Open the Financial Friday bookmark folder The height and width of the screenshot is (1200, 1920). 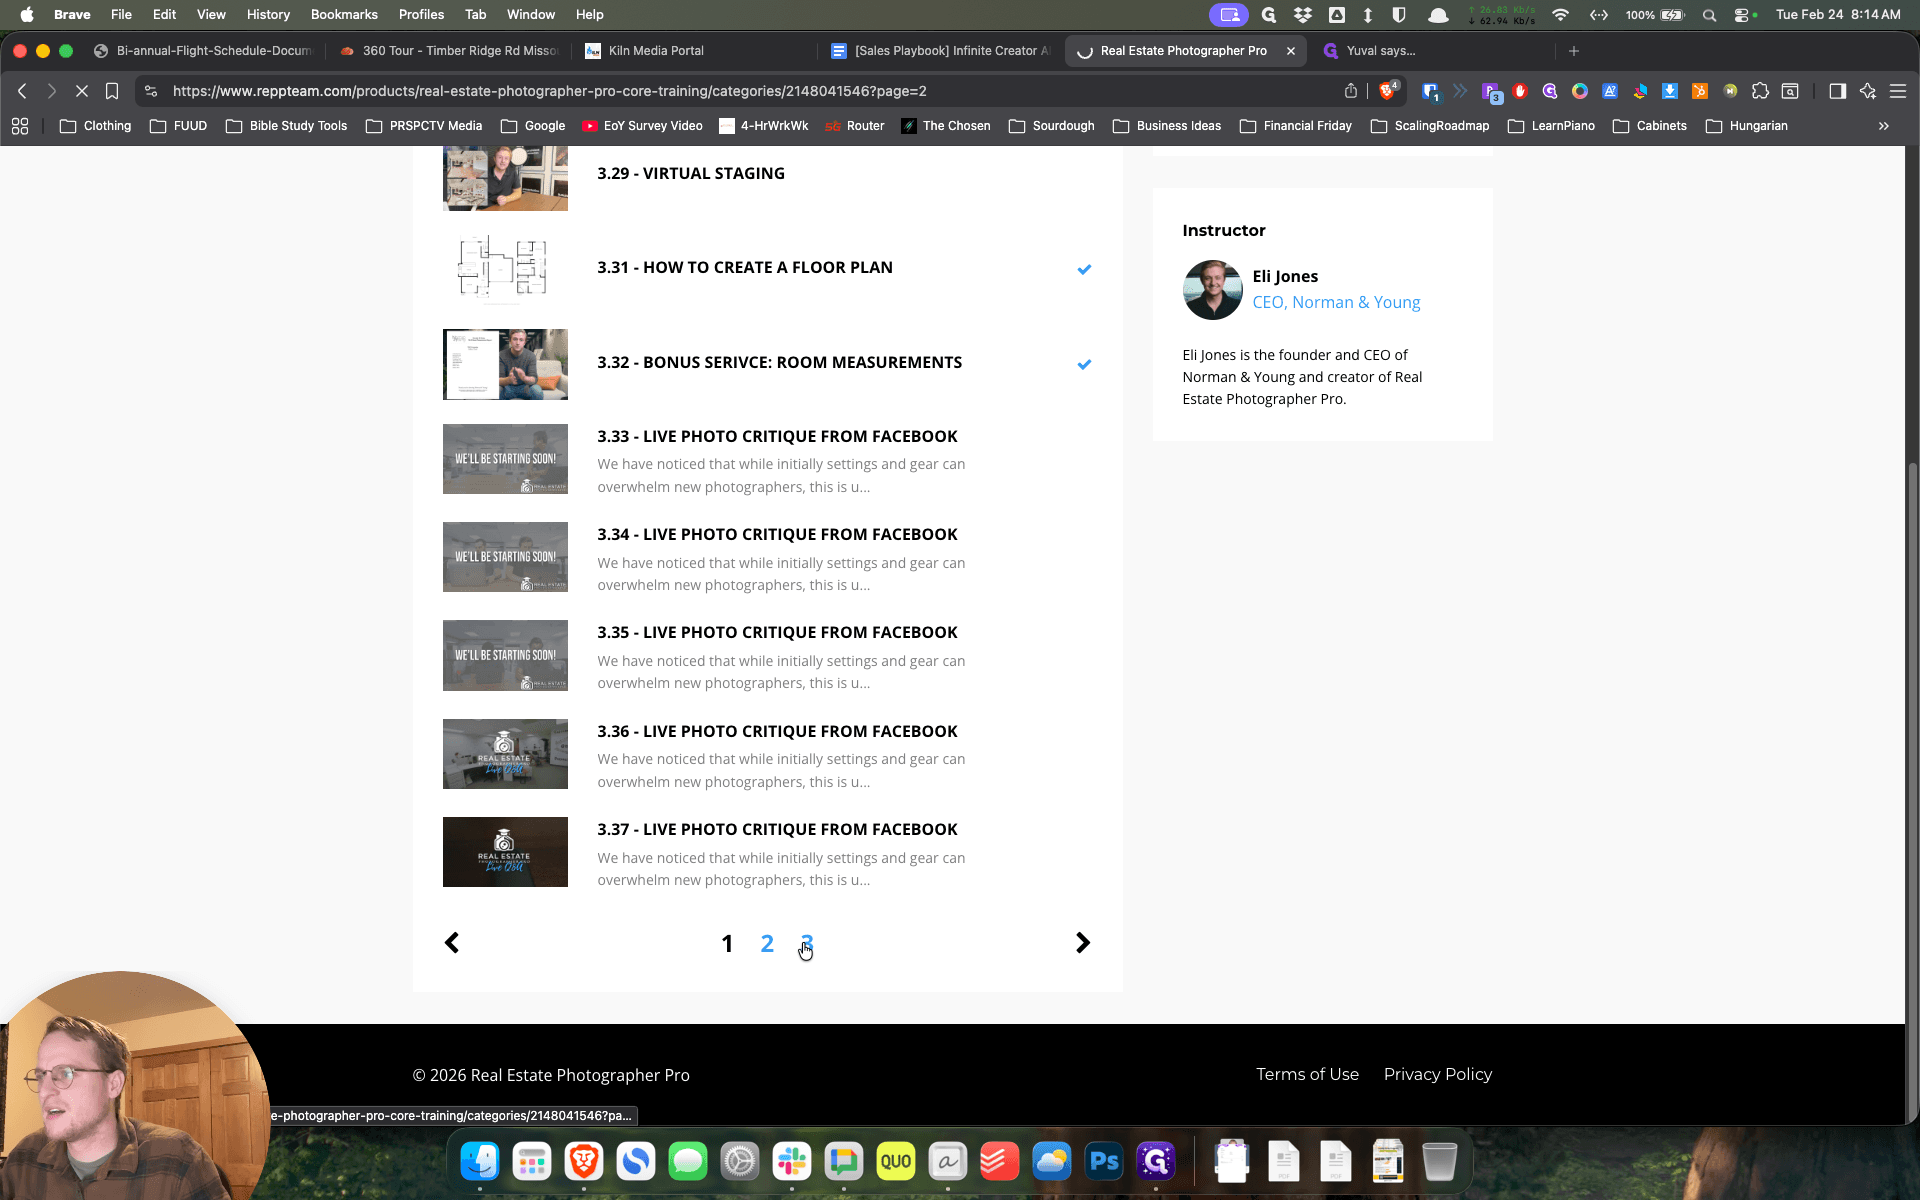pos(1296,126)
